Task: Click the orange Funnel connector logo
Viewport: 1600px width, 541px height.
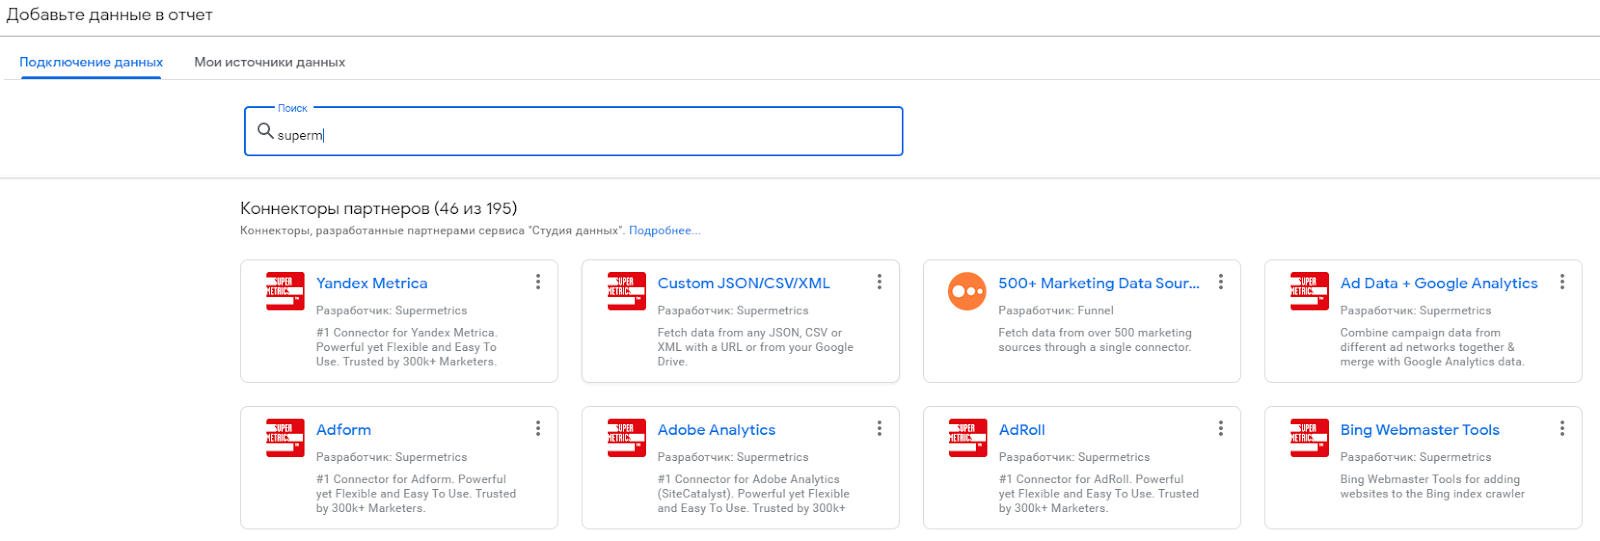Action: tap(967, 291)
